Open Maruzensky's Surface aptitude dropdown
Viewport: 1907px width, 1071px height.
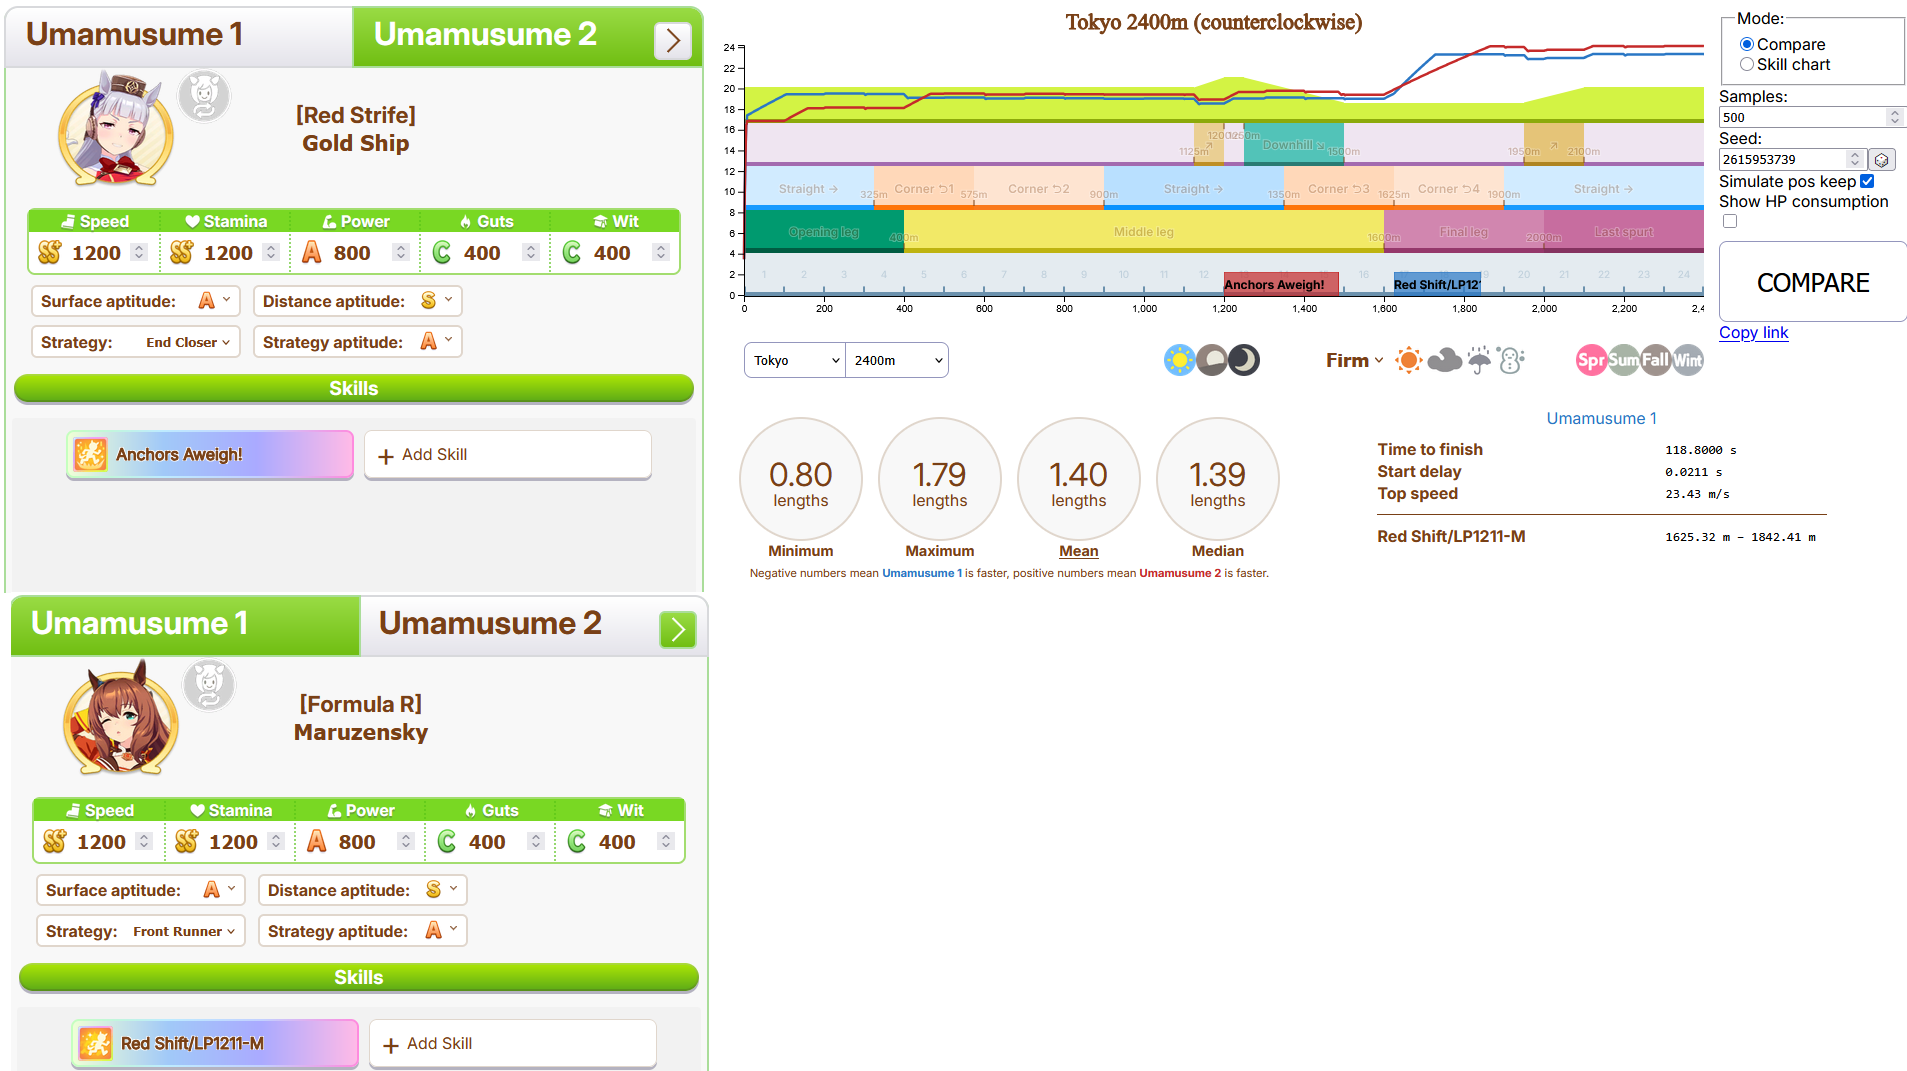[x=141, y=890]
